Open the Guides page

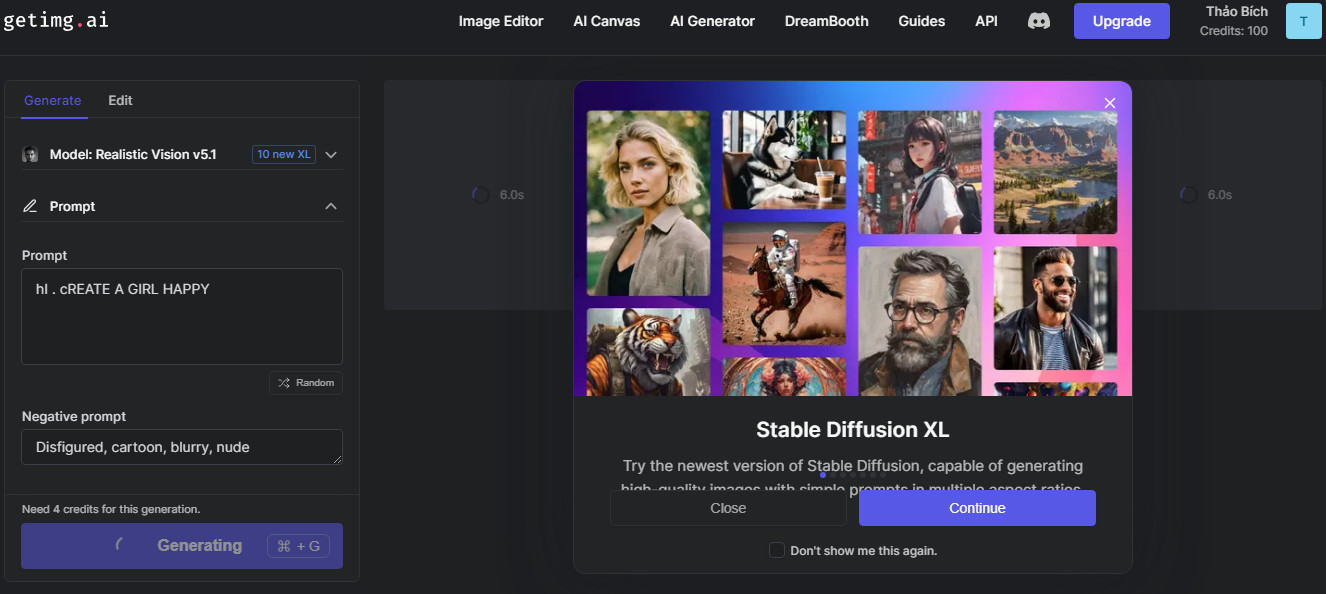pos(922,21)
